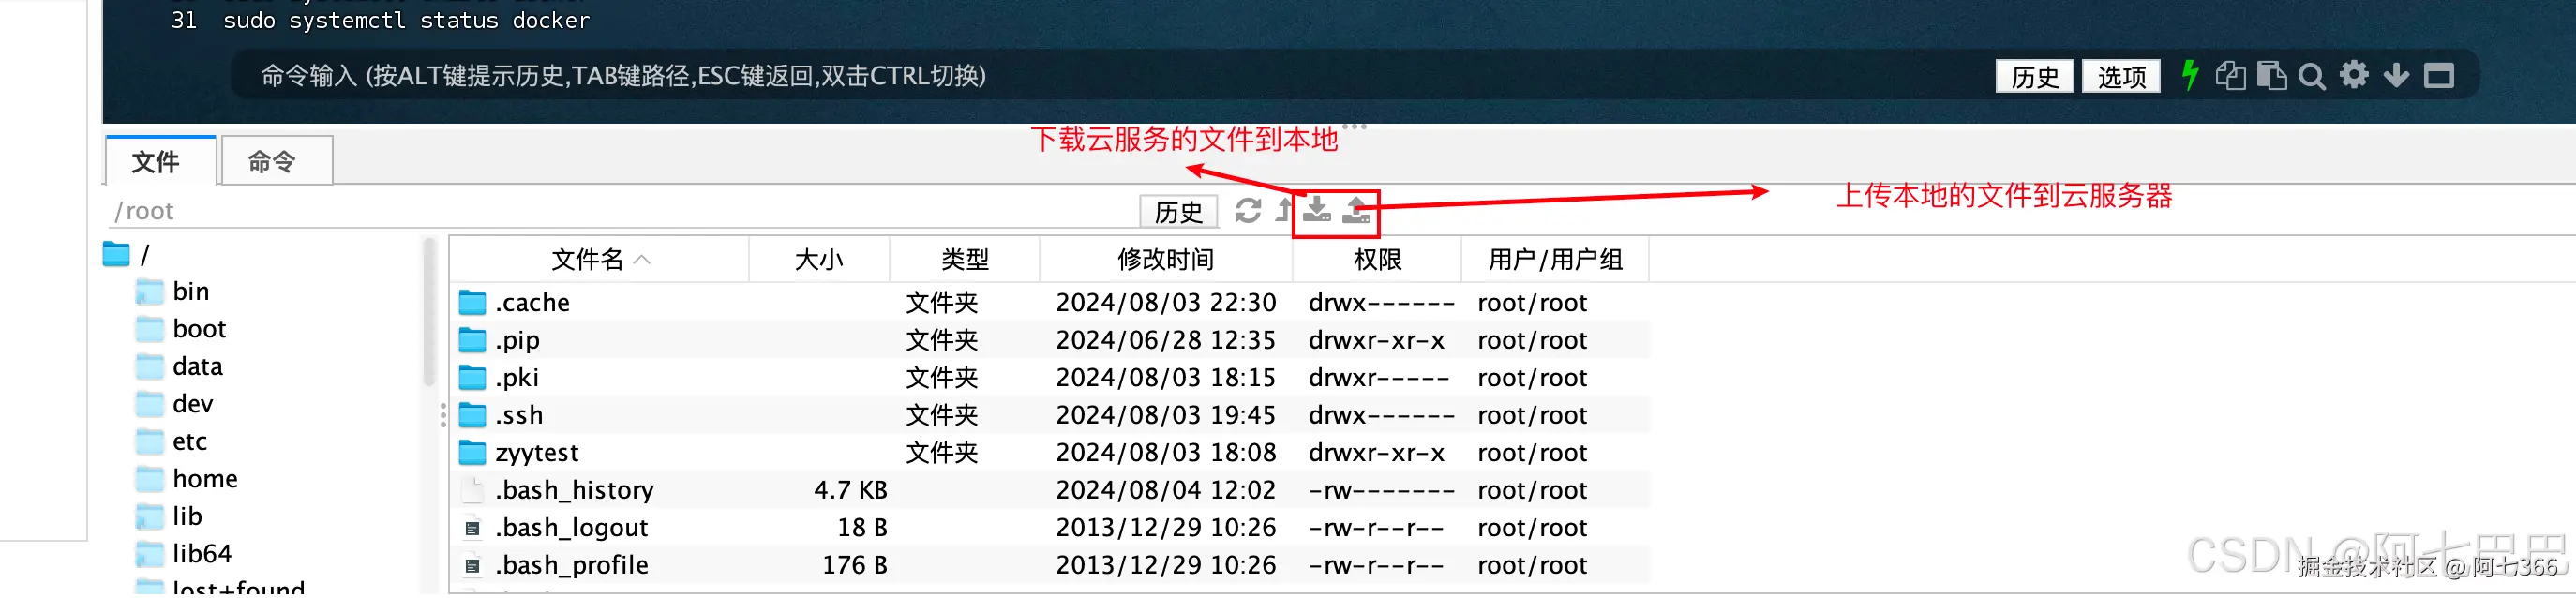Open the 选项 options button

click(x=2121, y=77)
